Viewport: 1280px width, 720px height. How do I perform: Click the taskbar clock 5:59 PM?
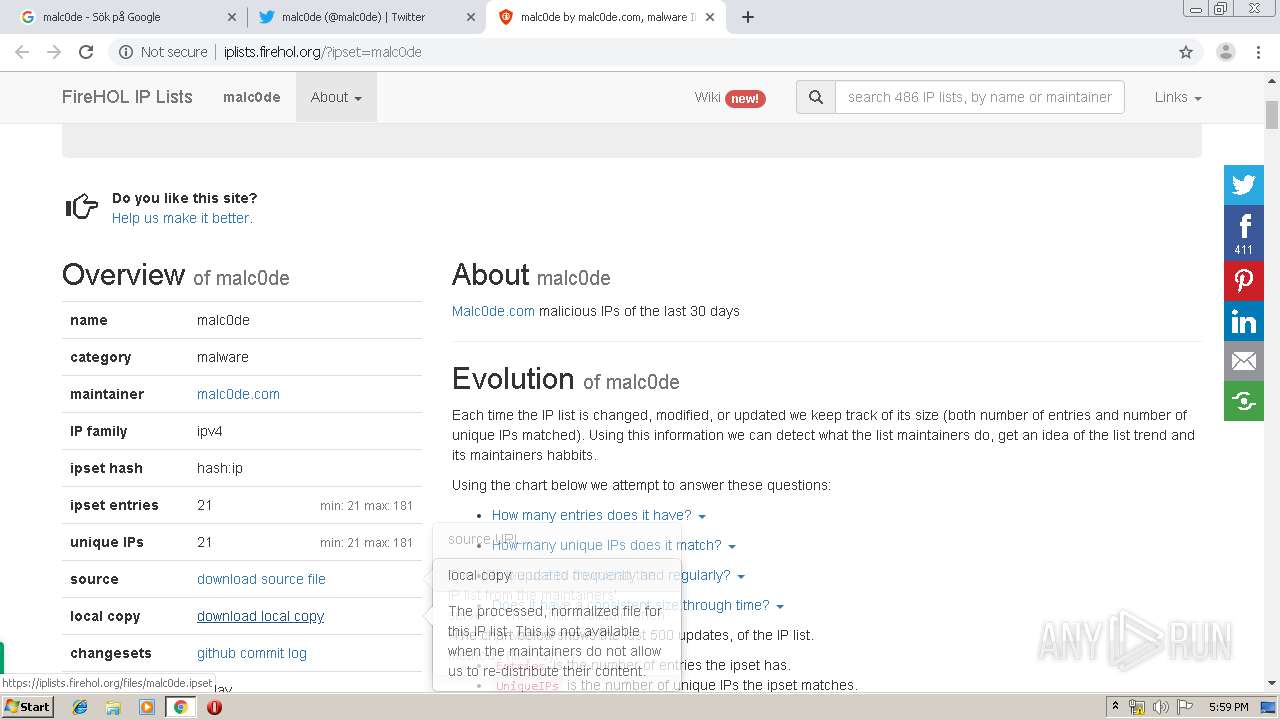[1228, 707]
